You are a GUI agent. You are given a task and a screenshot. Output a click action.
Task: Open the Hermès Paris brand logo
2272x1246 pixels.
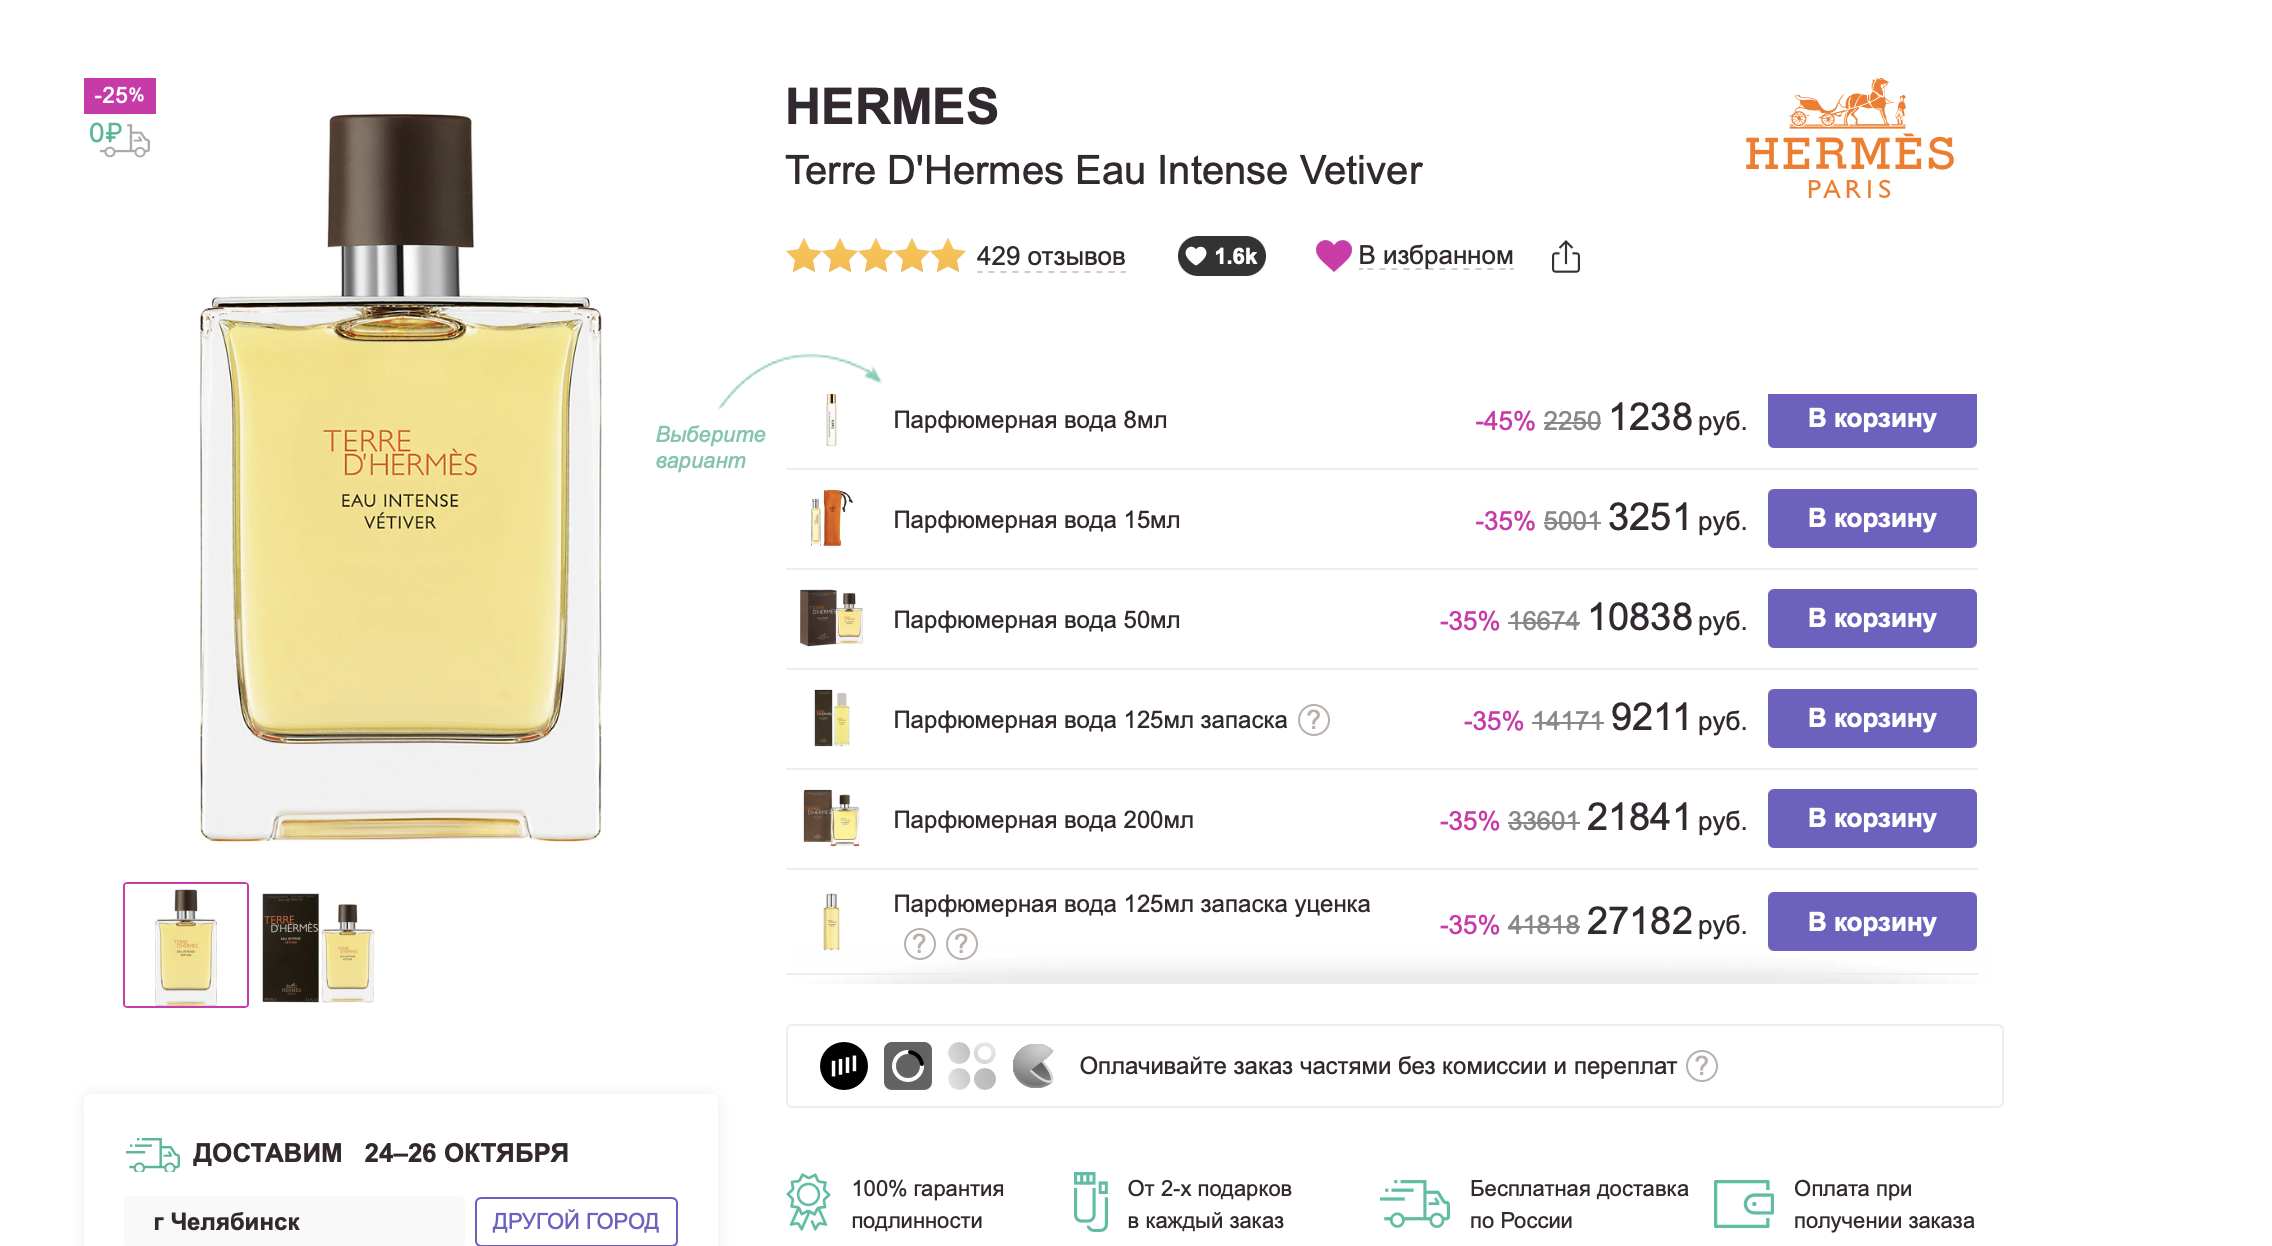click(1849, 140)
